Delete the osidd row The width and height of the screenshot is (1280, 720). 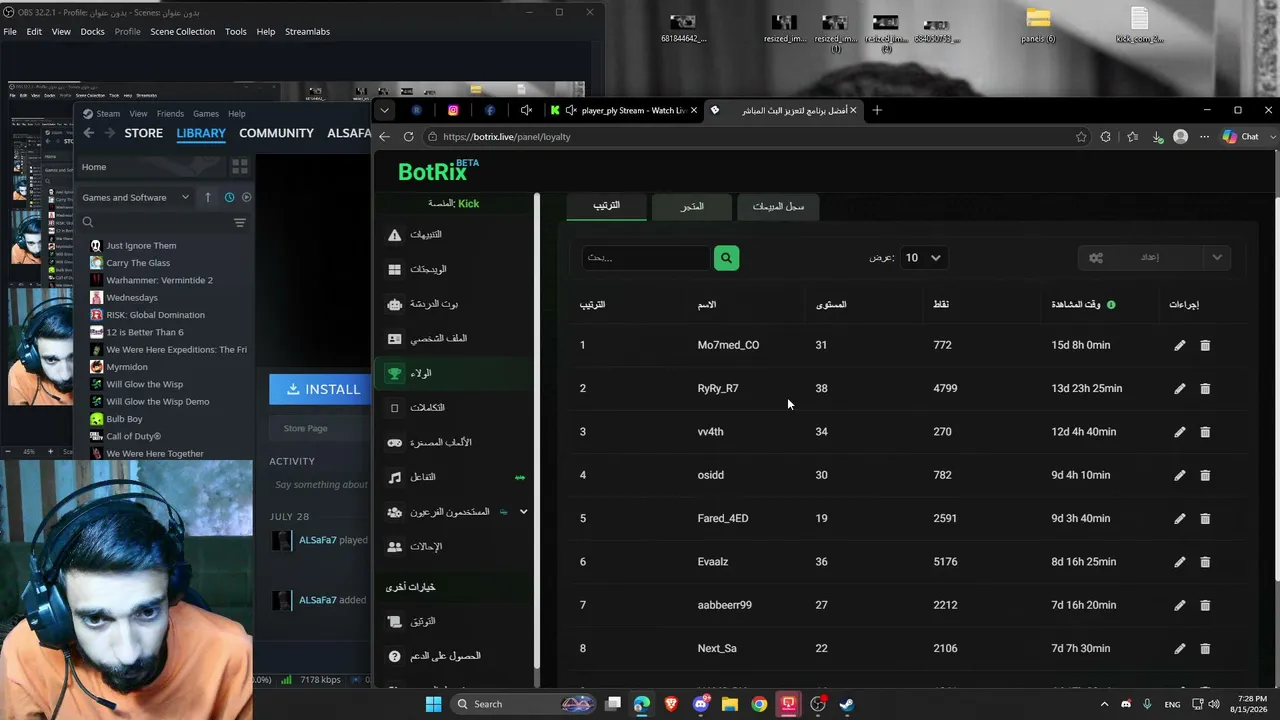click(1205, 475)
